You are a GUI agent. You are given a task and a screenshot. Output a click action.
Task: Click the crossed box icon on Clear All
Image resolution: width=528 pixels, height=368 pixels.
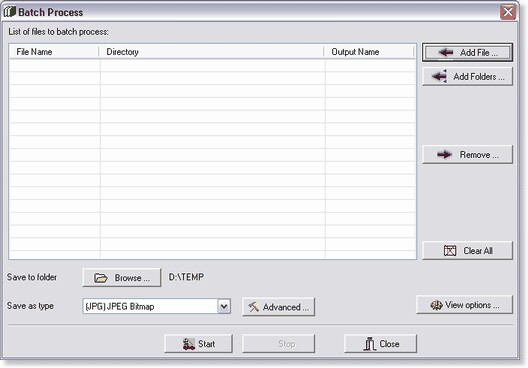point(450,250)
